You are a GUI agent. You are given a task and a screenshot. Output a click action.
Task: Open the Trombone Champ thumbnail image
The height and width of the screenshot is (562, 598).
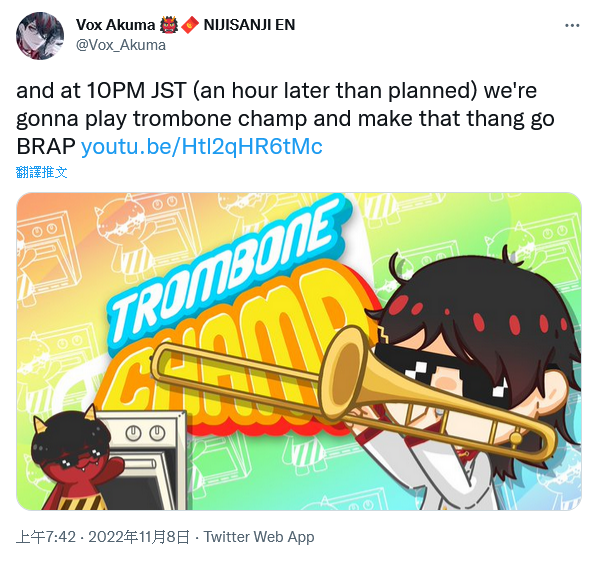click(299, 351)
